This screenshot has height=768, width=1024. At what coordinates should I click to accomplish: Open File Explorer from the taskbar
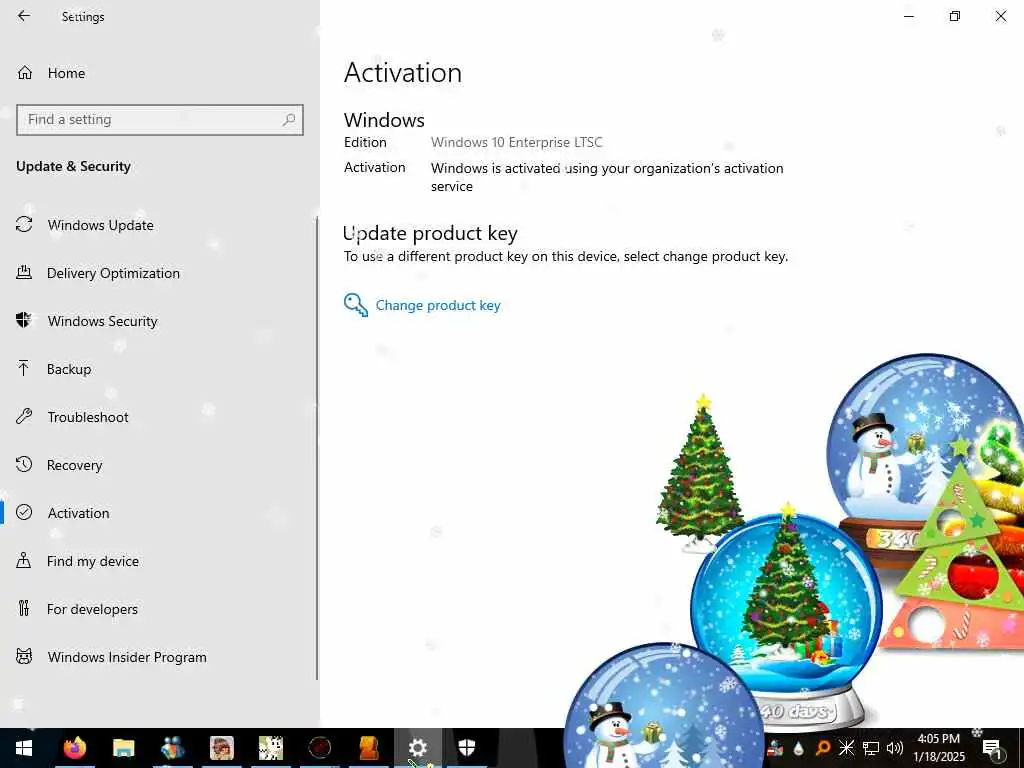(x=123, y=748)
